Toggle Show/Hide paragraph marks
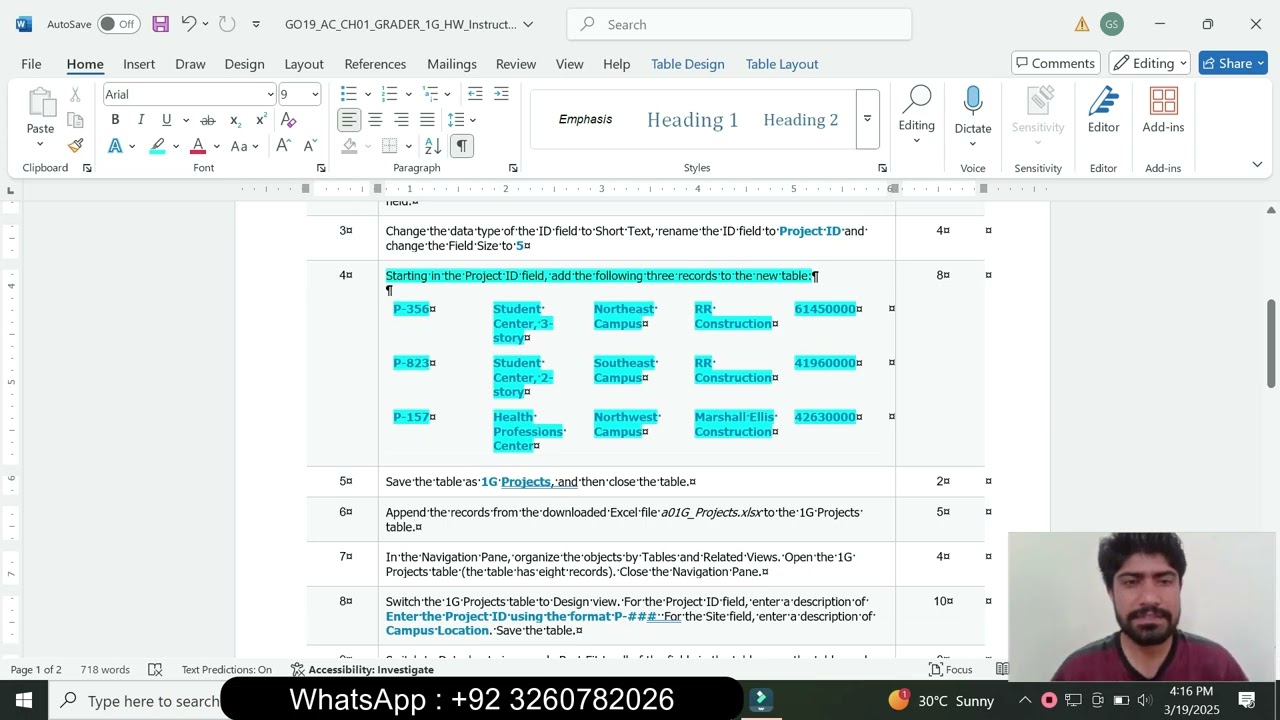This screenshot has height=720, width=1280. pyautogui.click(x=461, y=146)
